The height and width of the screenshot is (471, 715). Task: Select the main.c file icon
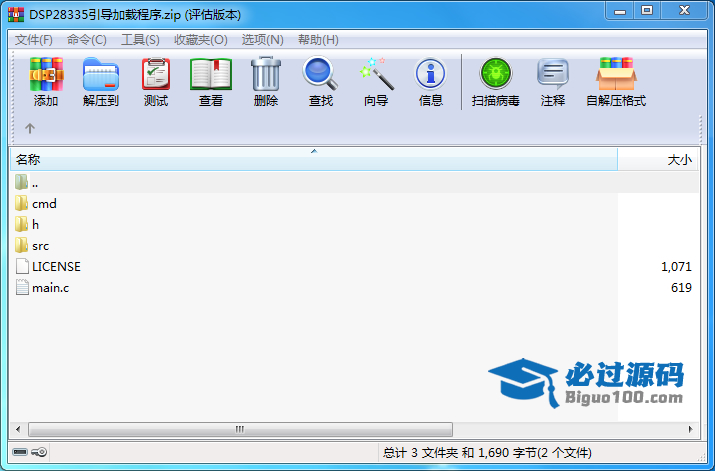22,287
